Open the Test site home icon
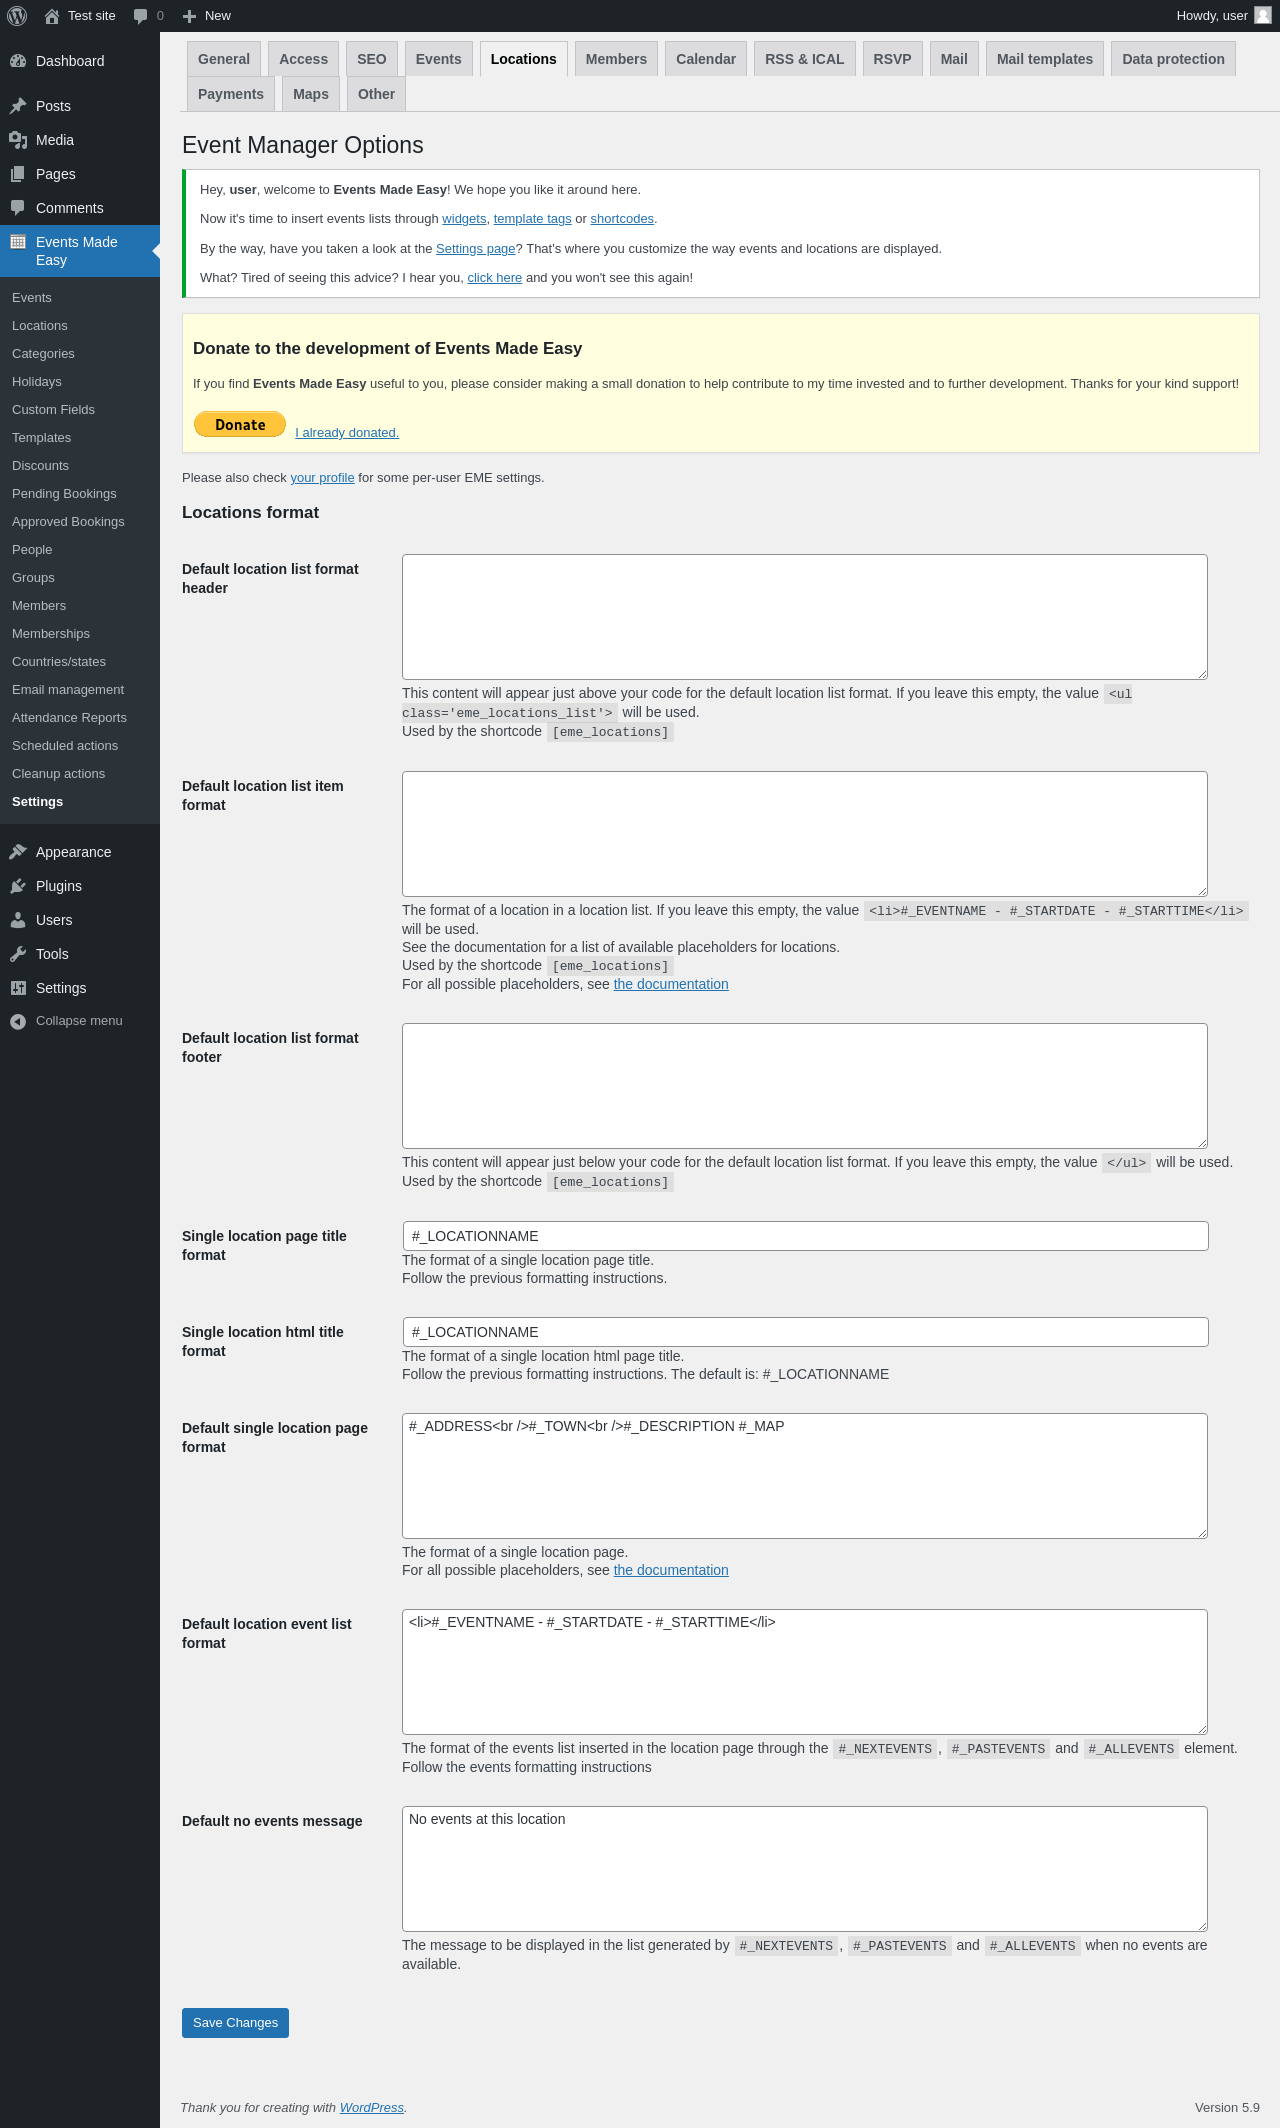The width and height of the screenshot is (1280, 2128). point(52,16)
